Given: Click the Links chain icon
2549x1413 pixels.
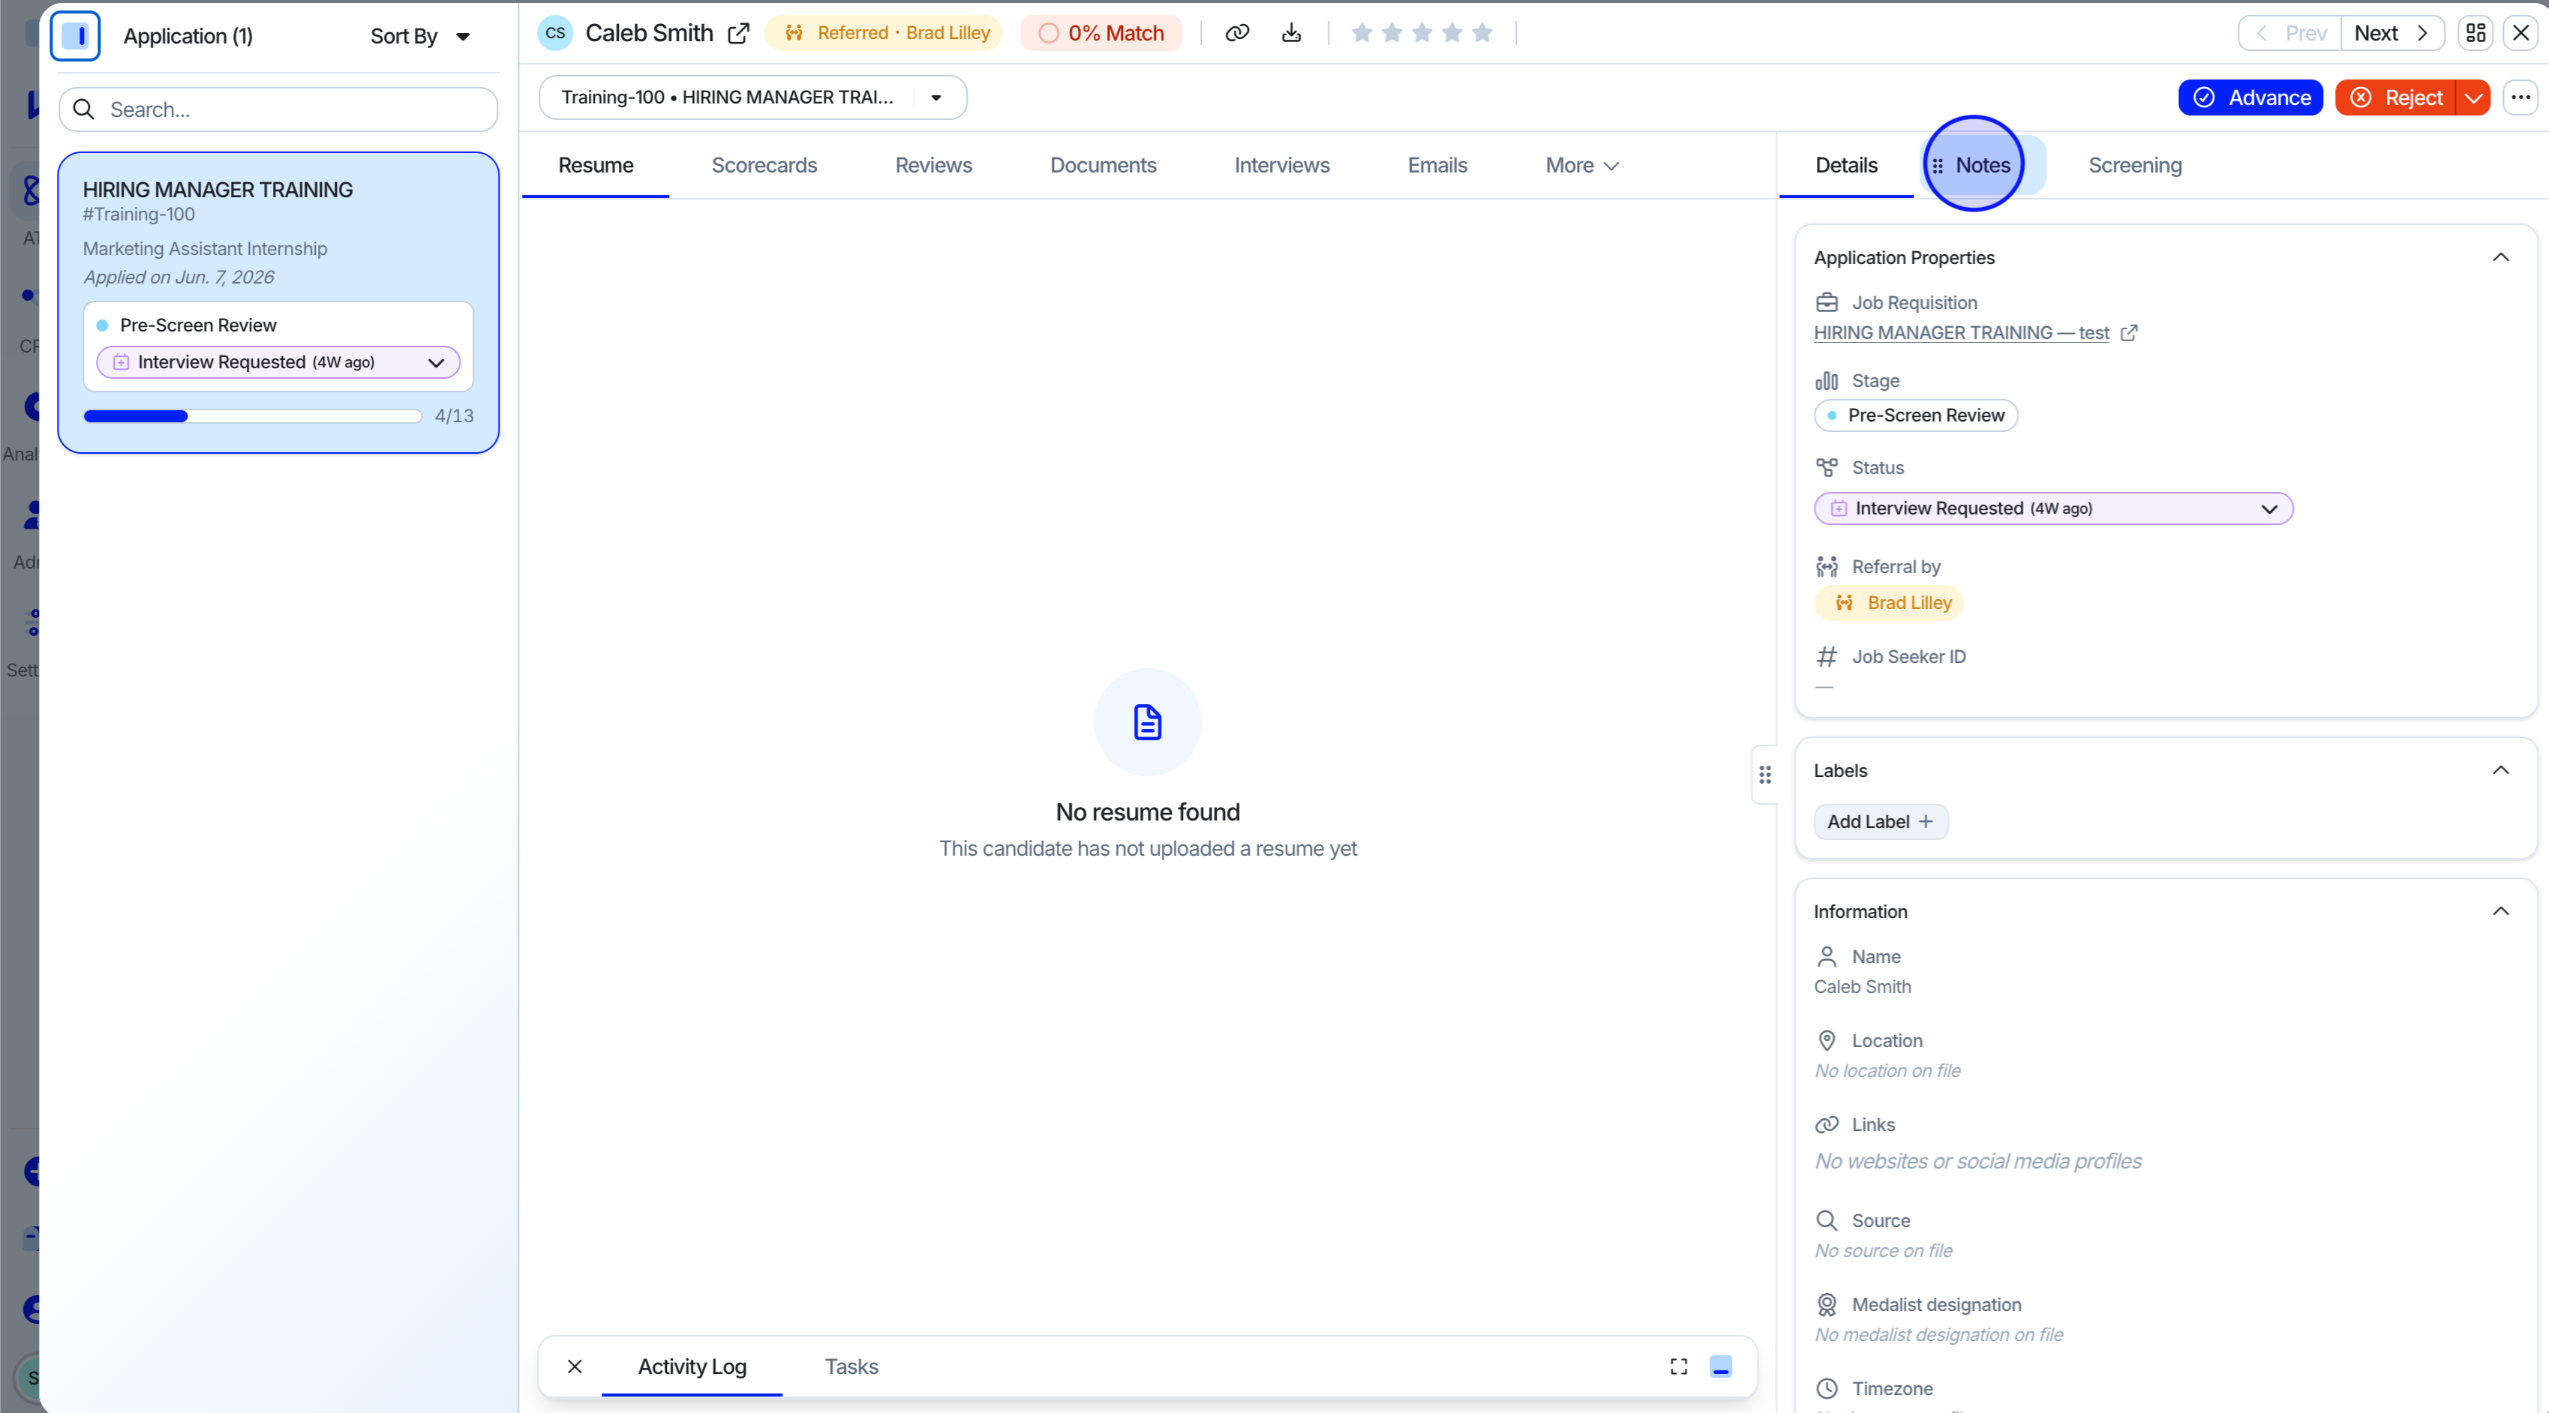Looking at the screenshot, I should pos(1826,1124).
